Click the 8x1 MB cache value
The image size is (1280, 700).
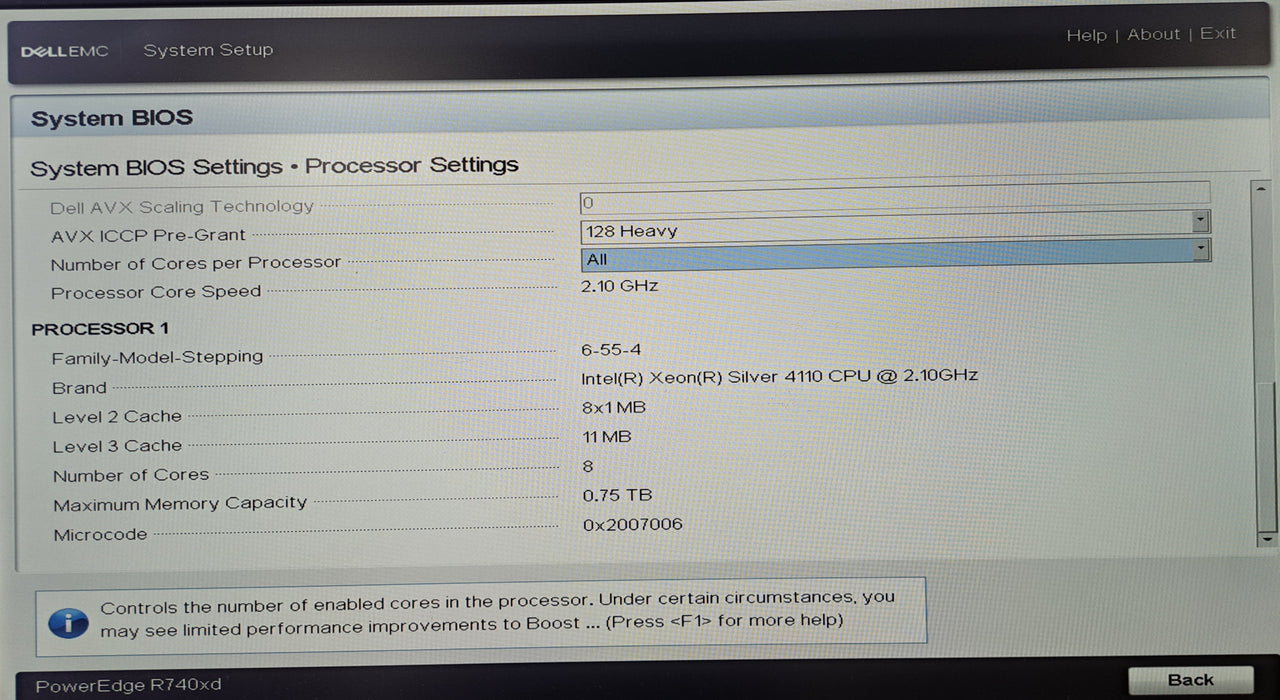[614, 407]
